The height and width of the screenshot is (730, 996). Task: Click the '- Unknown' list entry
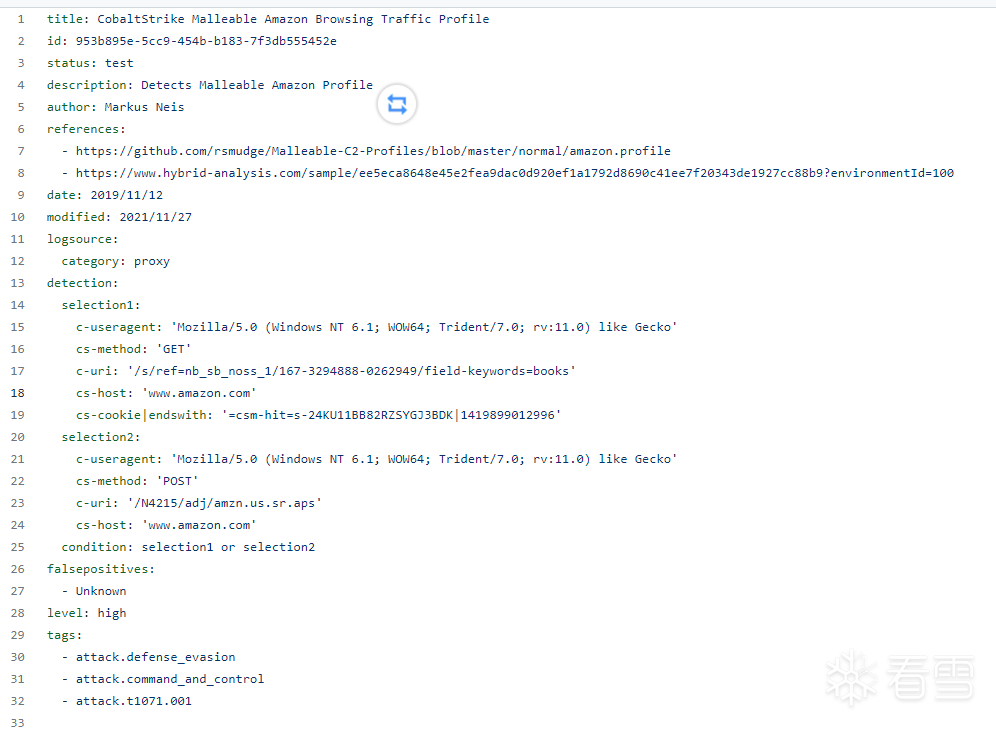pos(94,591)
